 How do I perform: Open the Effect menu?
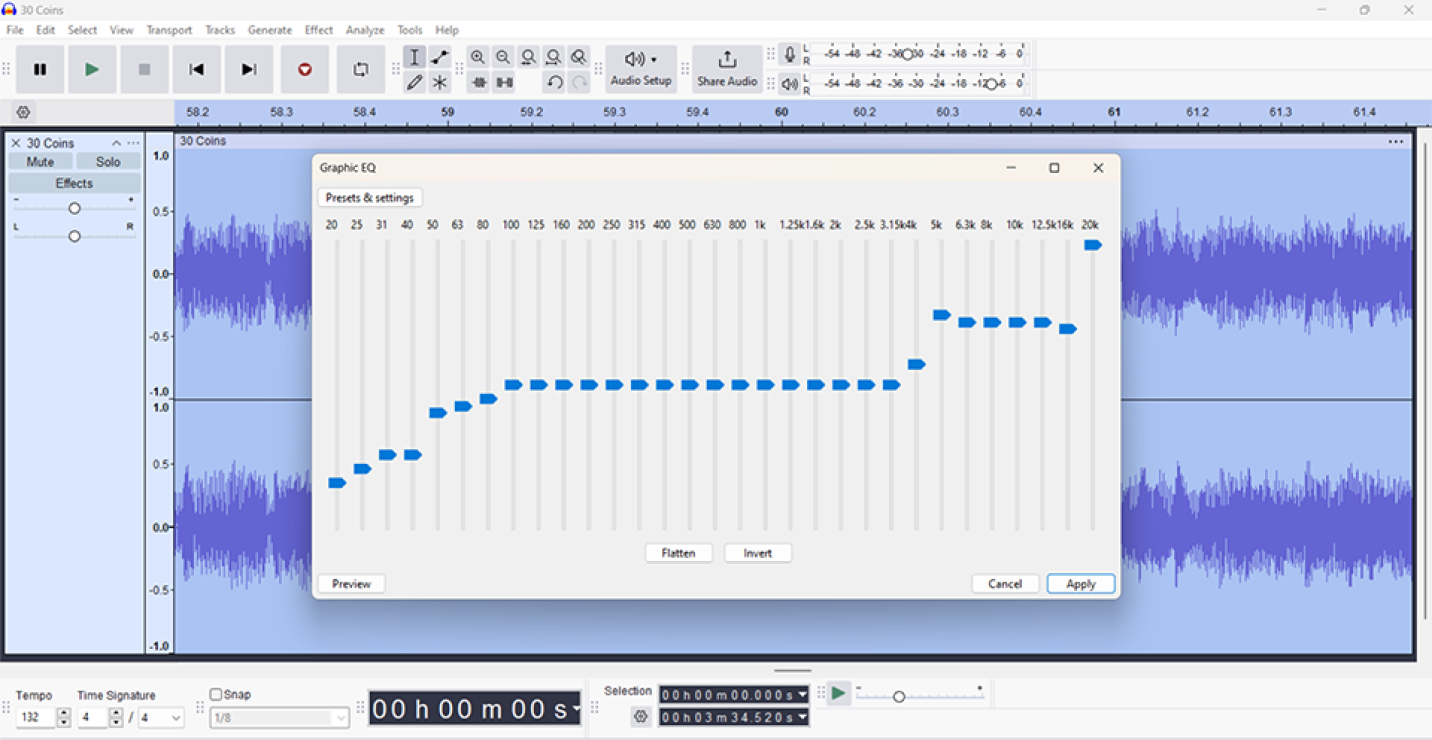coord(319,30)
